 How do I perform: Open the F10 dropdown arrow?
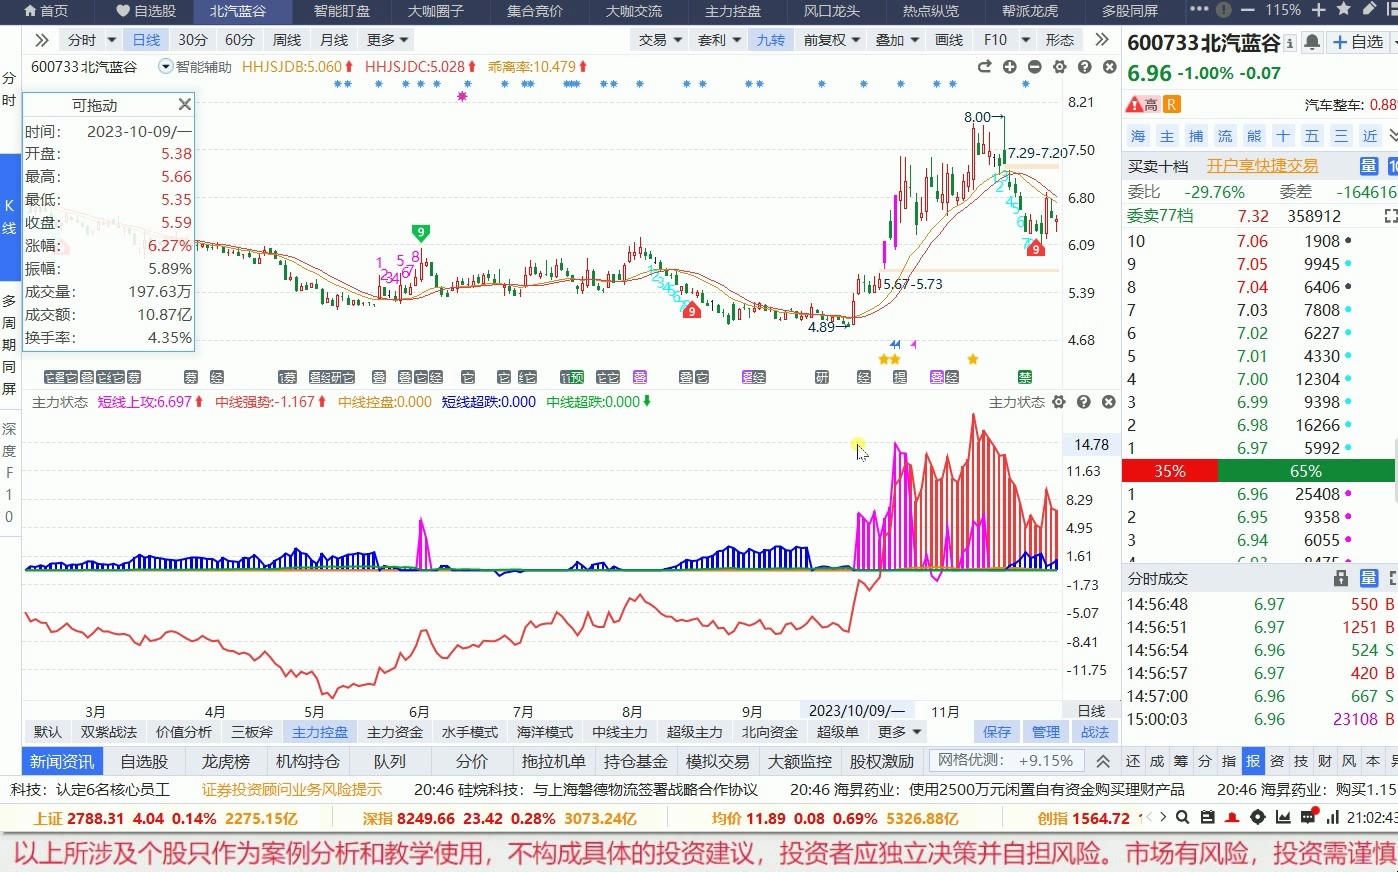[1025, 40]
